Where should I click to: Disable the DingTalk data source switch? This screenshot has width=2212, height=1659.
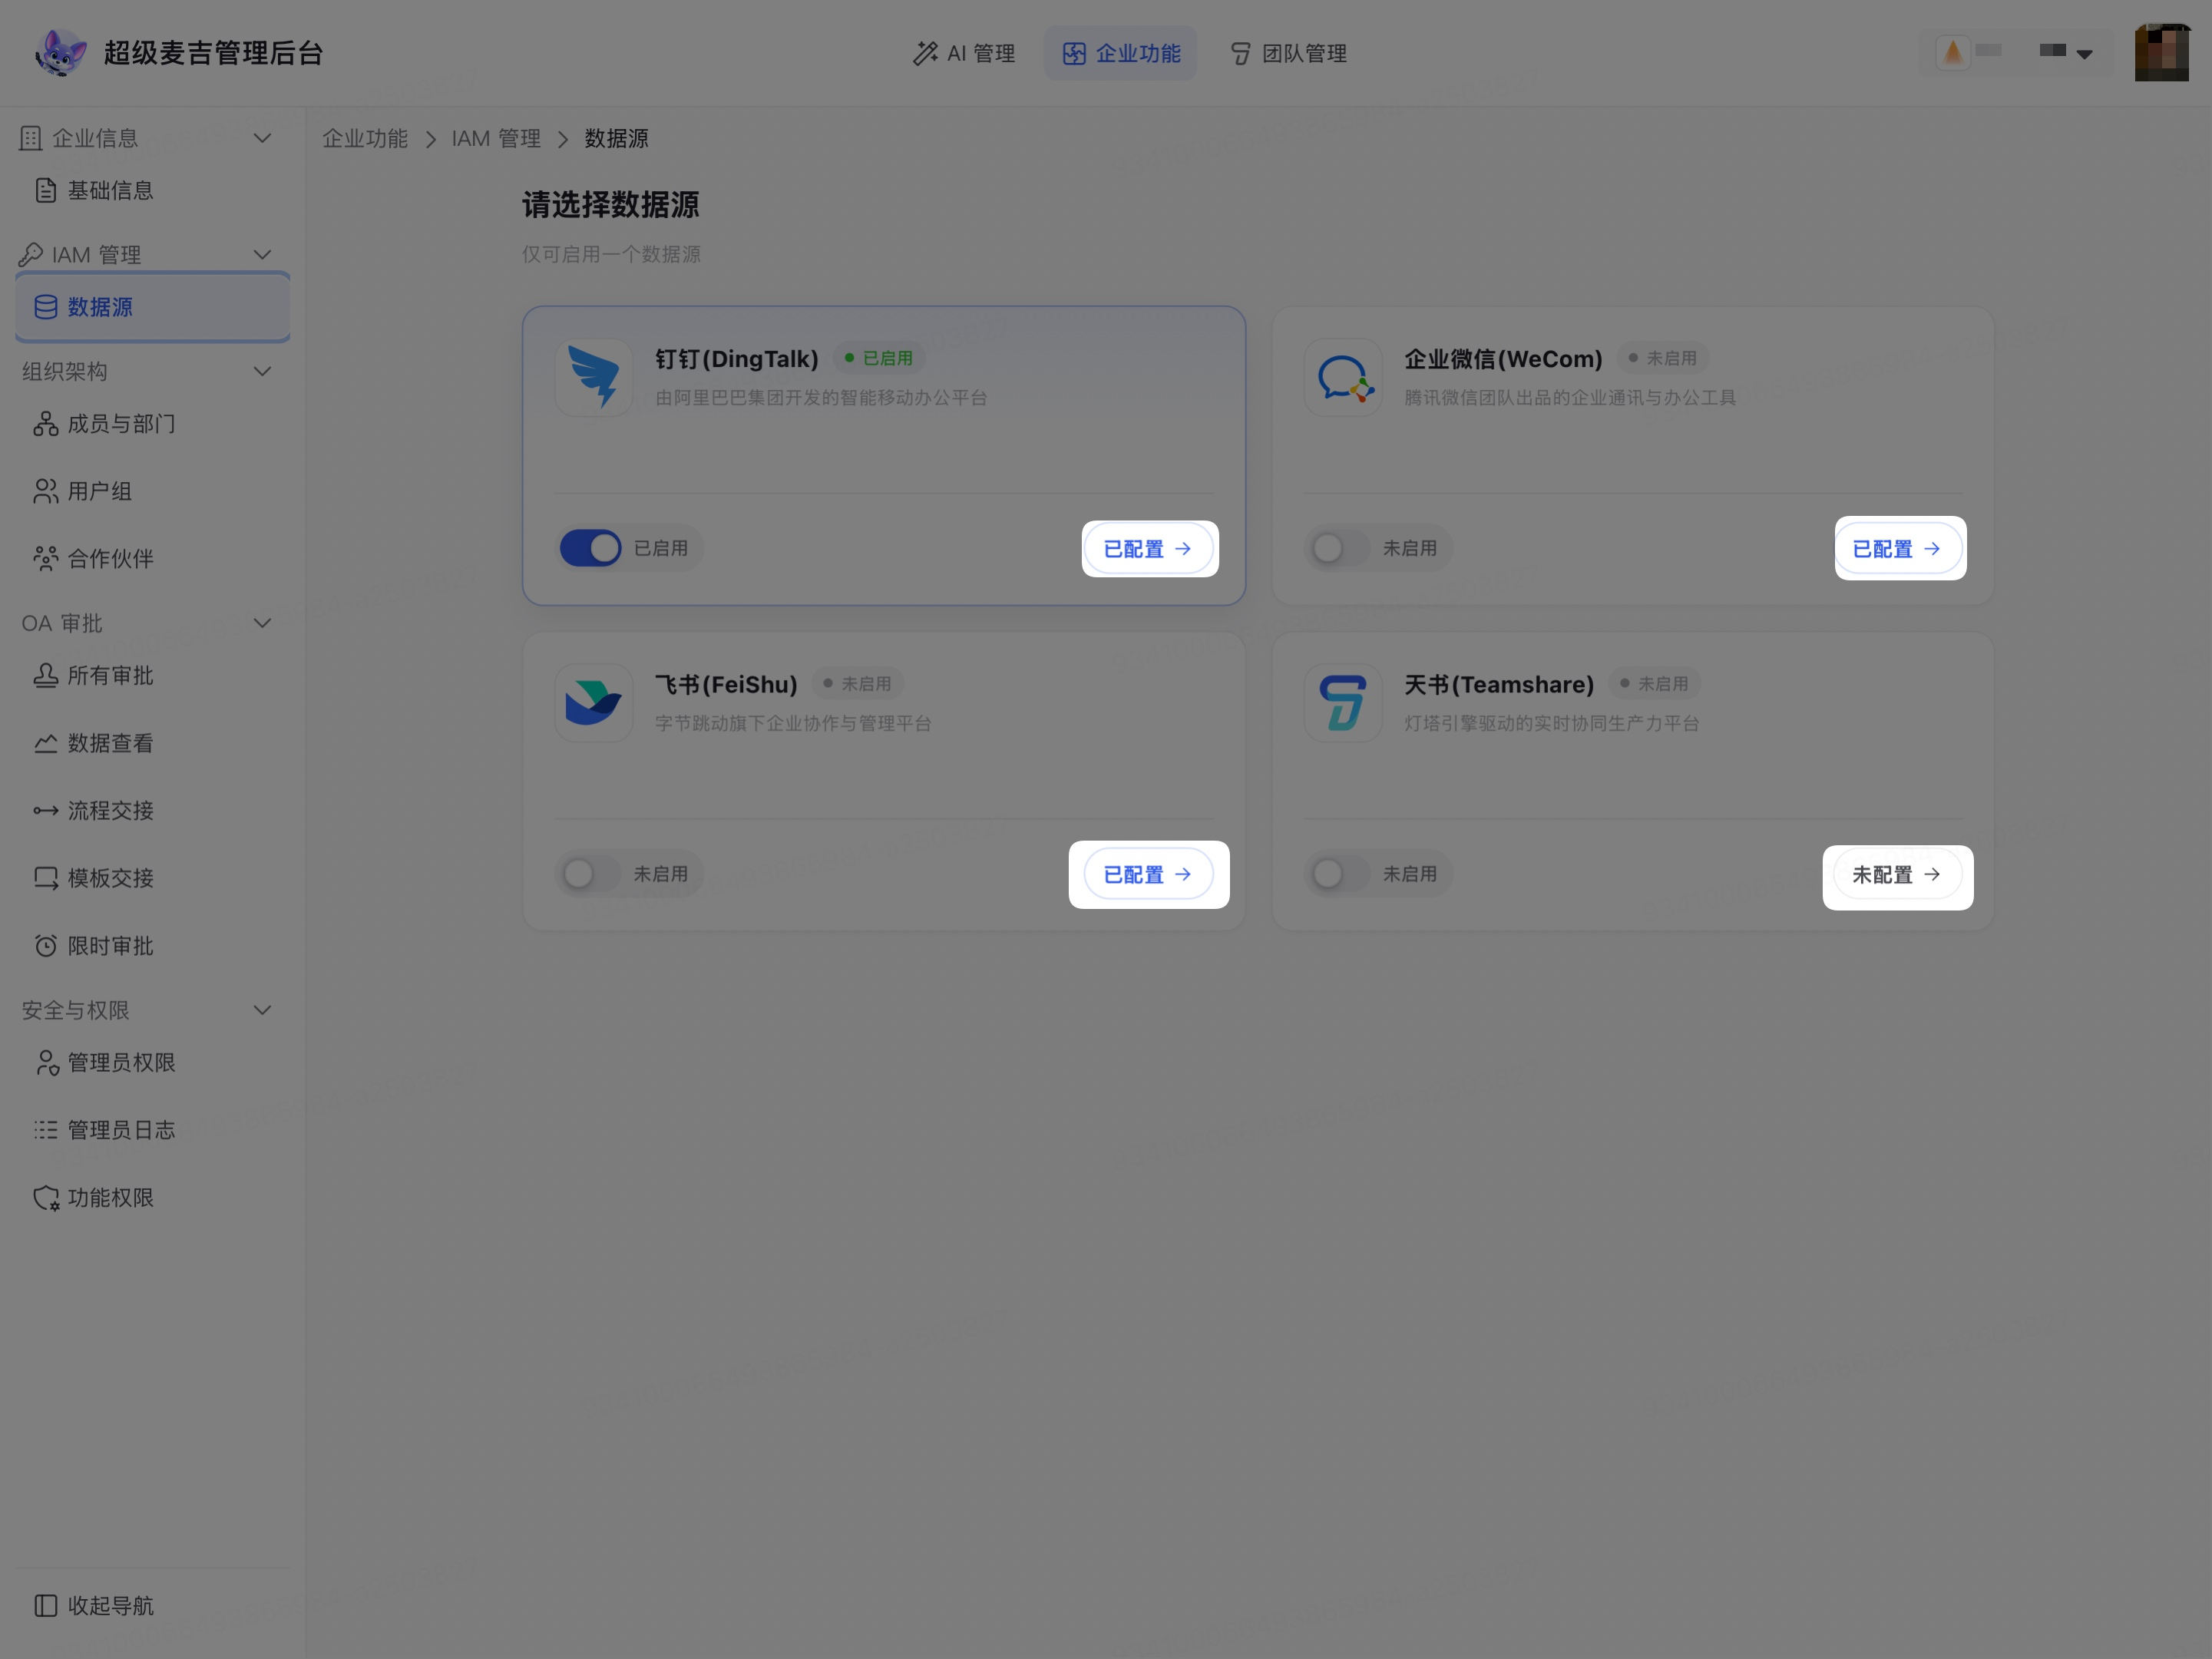pos(590,548)
